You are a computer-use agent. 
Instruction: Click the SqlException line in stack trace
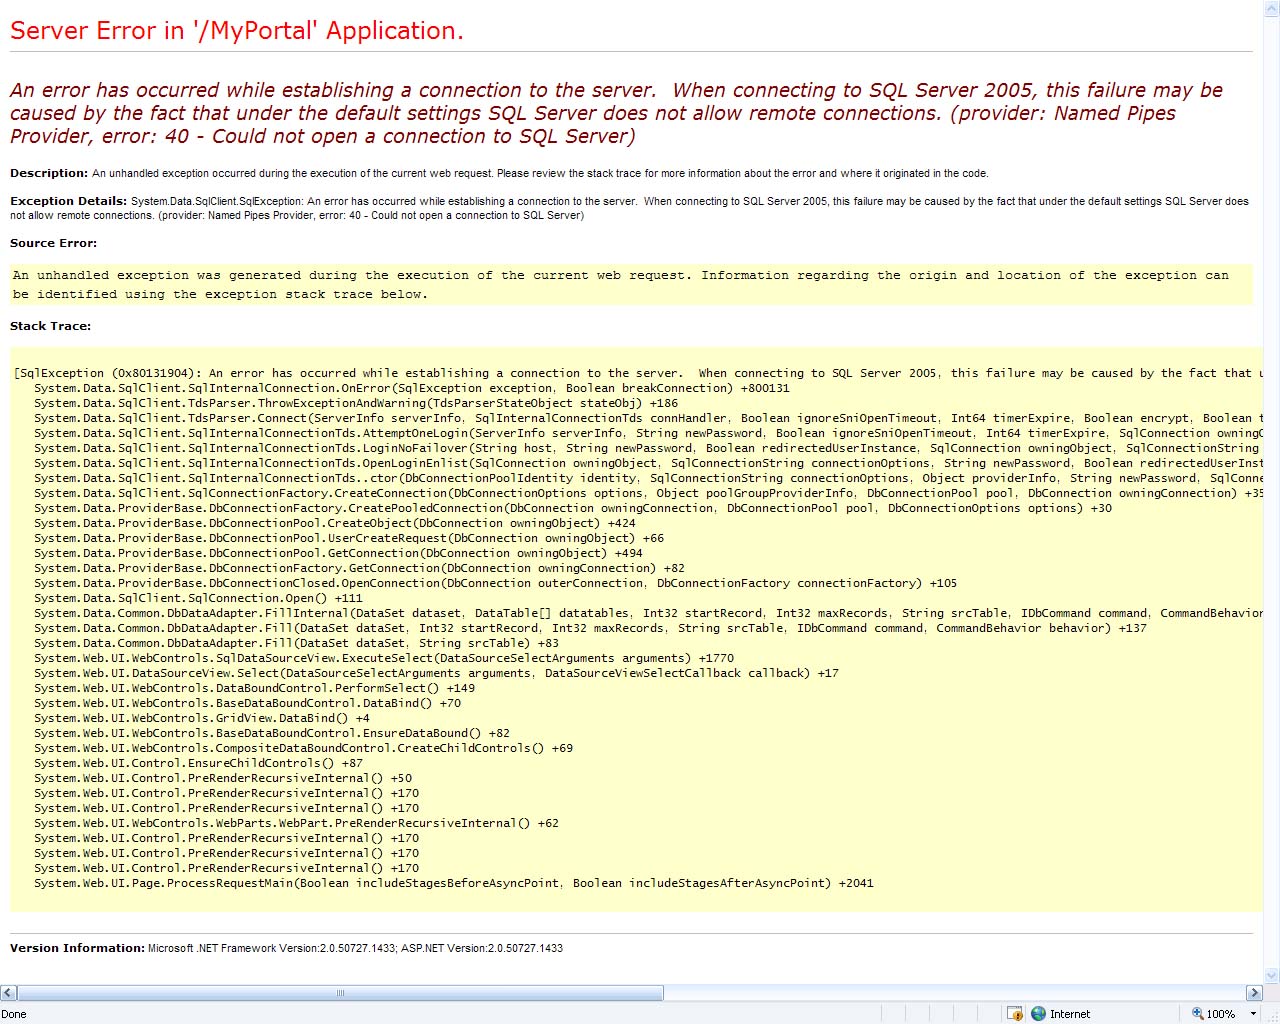point(638,373)
